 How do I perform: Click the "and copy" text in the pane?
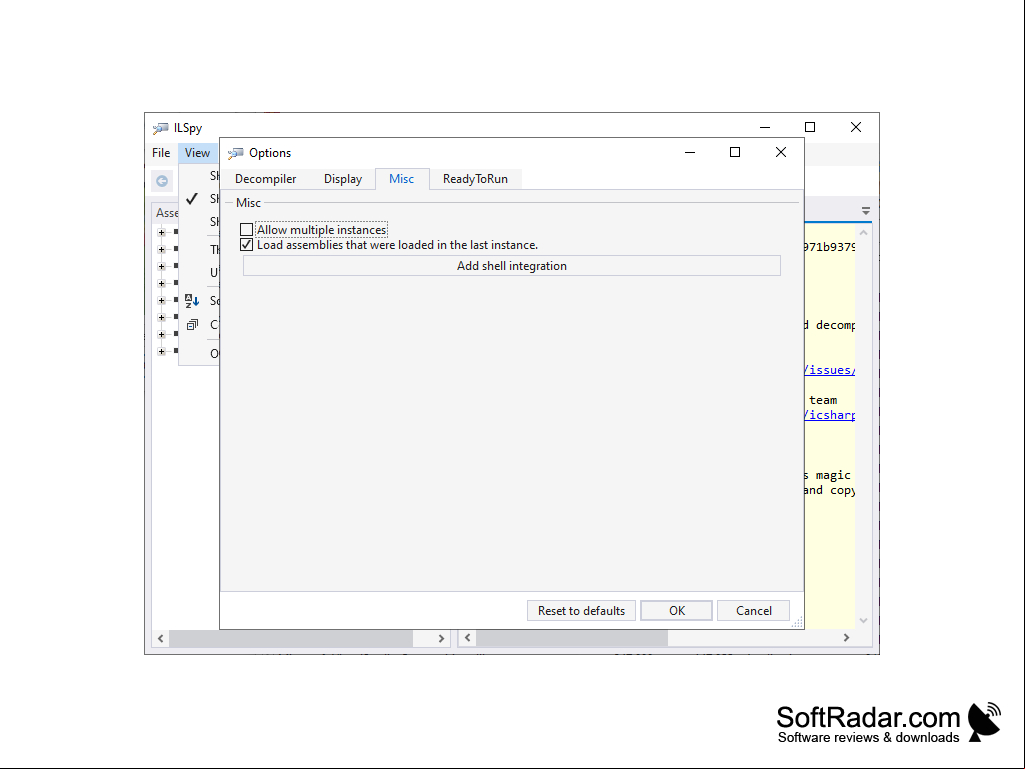pyautogui.click(x=830, y=490)
